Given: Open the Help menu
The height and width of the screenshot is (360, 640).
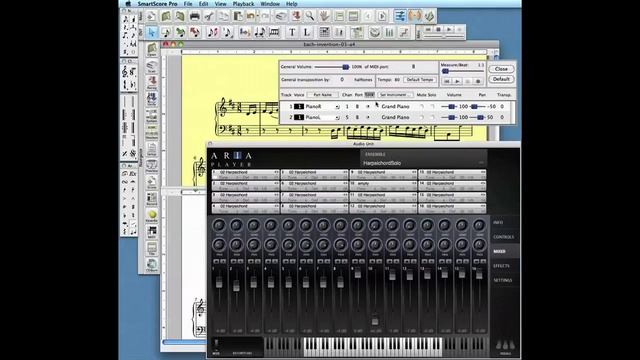Looking at the screenshot, I should [291, 4].
